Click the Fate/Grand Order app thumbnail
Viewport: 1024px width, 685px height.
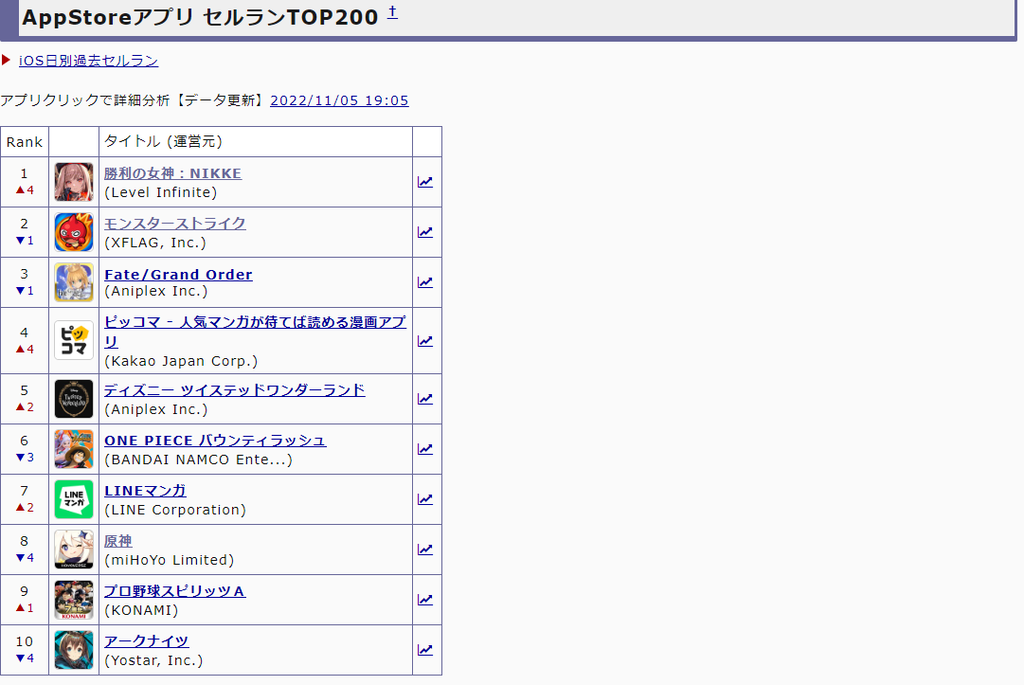tap(74, 282)
